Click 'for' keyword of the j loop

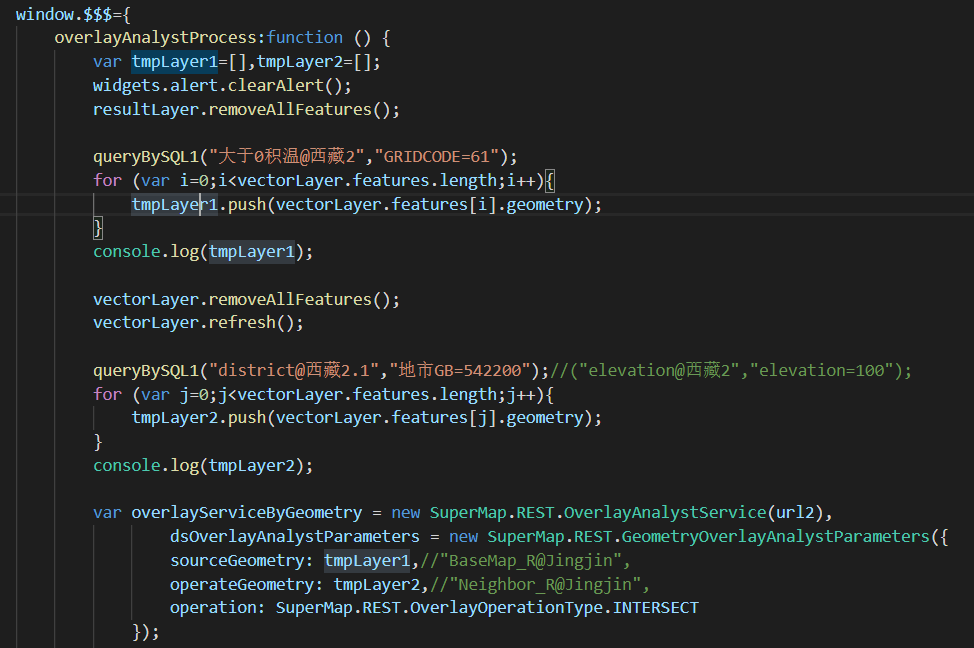107,395
